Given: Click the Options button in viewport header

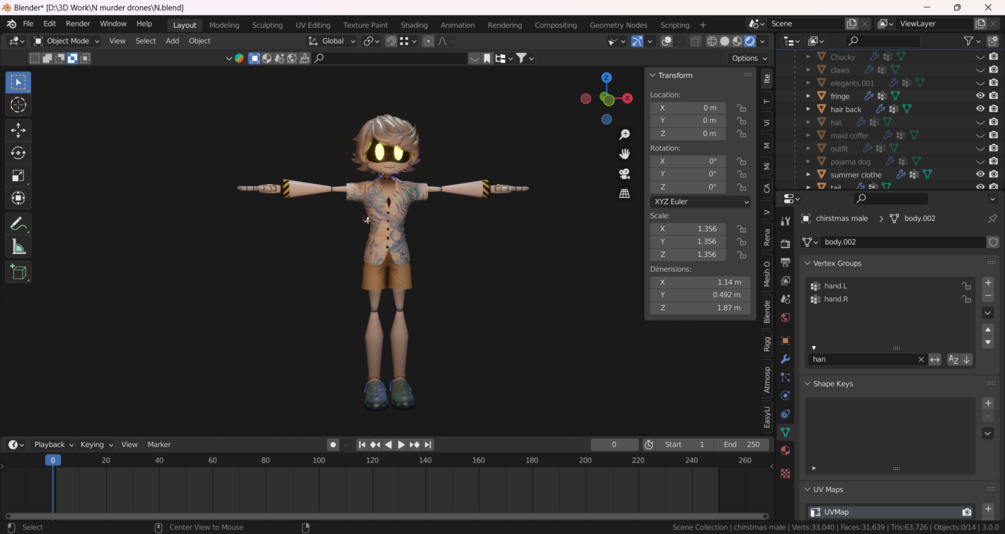Looking at the screenshot, I should (x=749, y=58).
